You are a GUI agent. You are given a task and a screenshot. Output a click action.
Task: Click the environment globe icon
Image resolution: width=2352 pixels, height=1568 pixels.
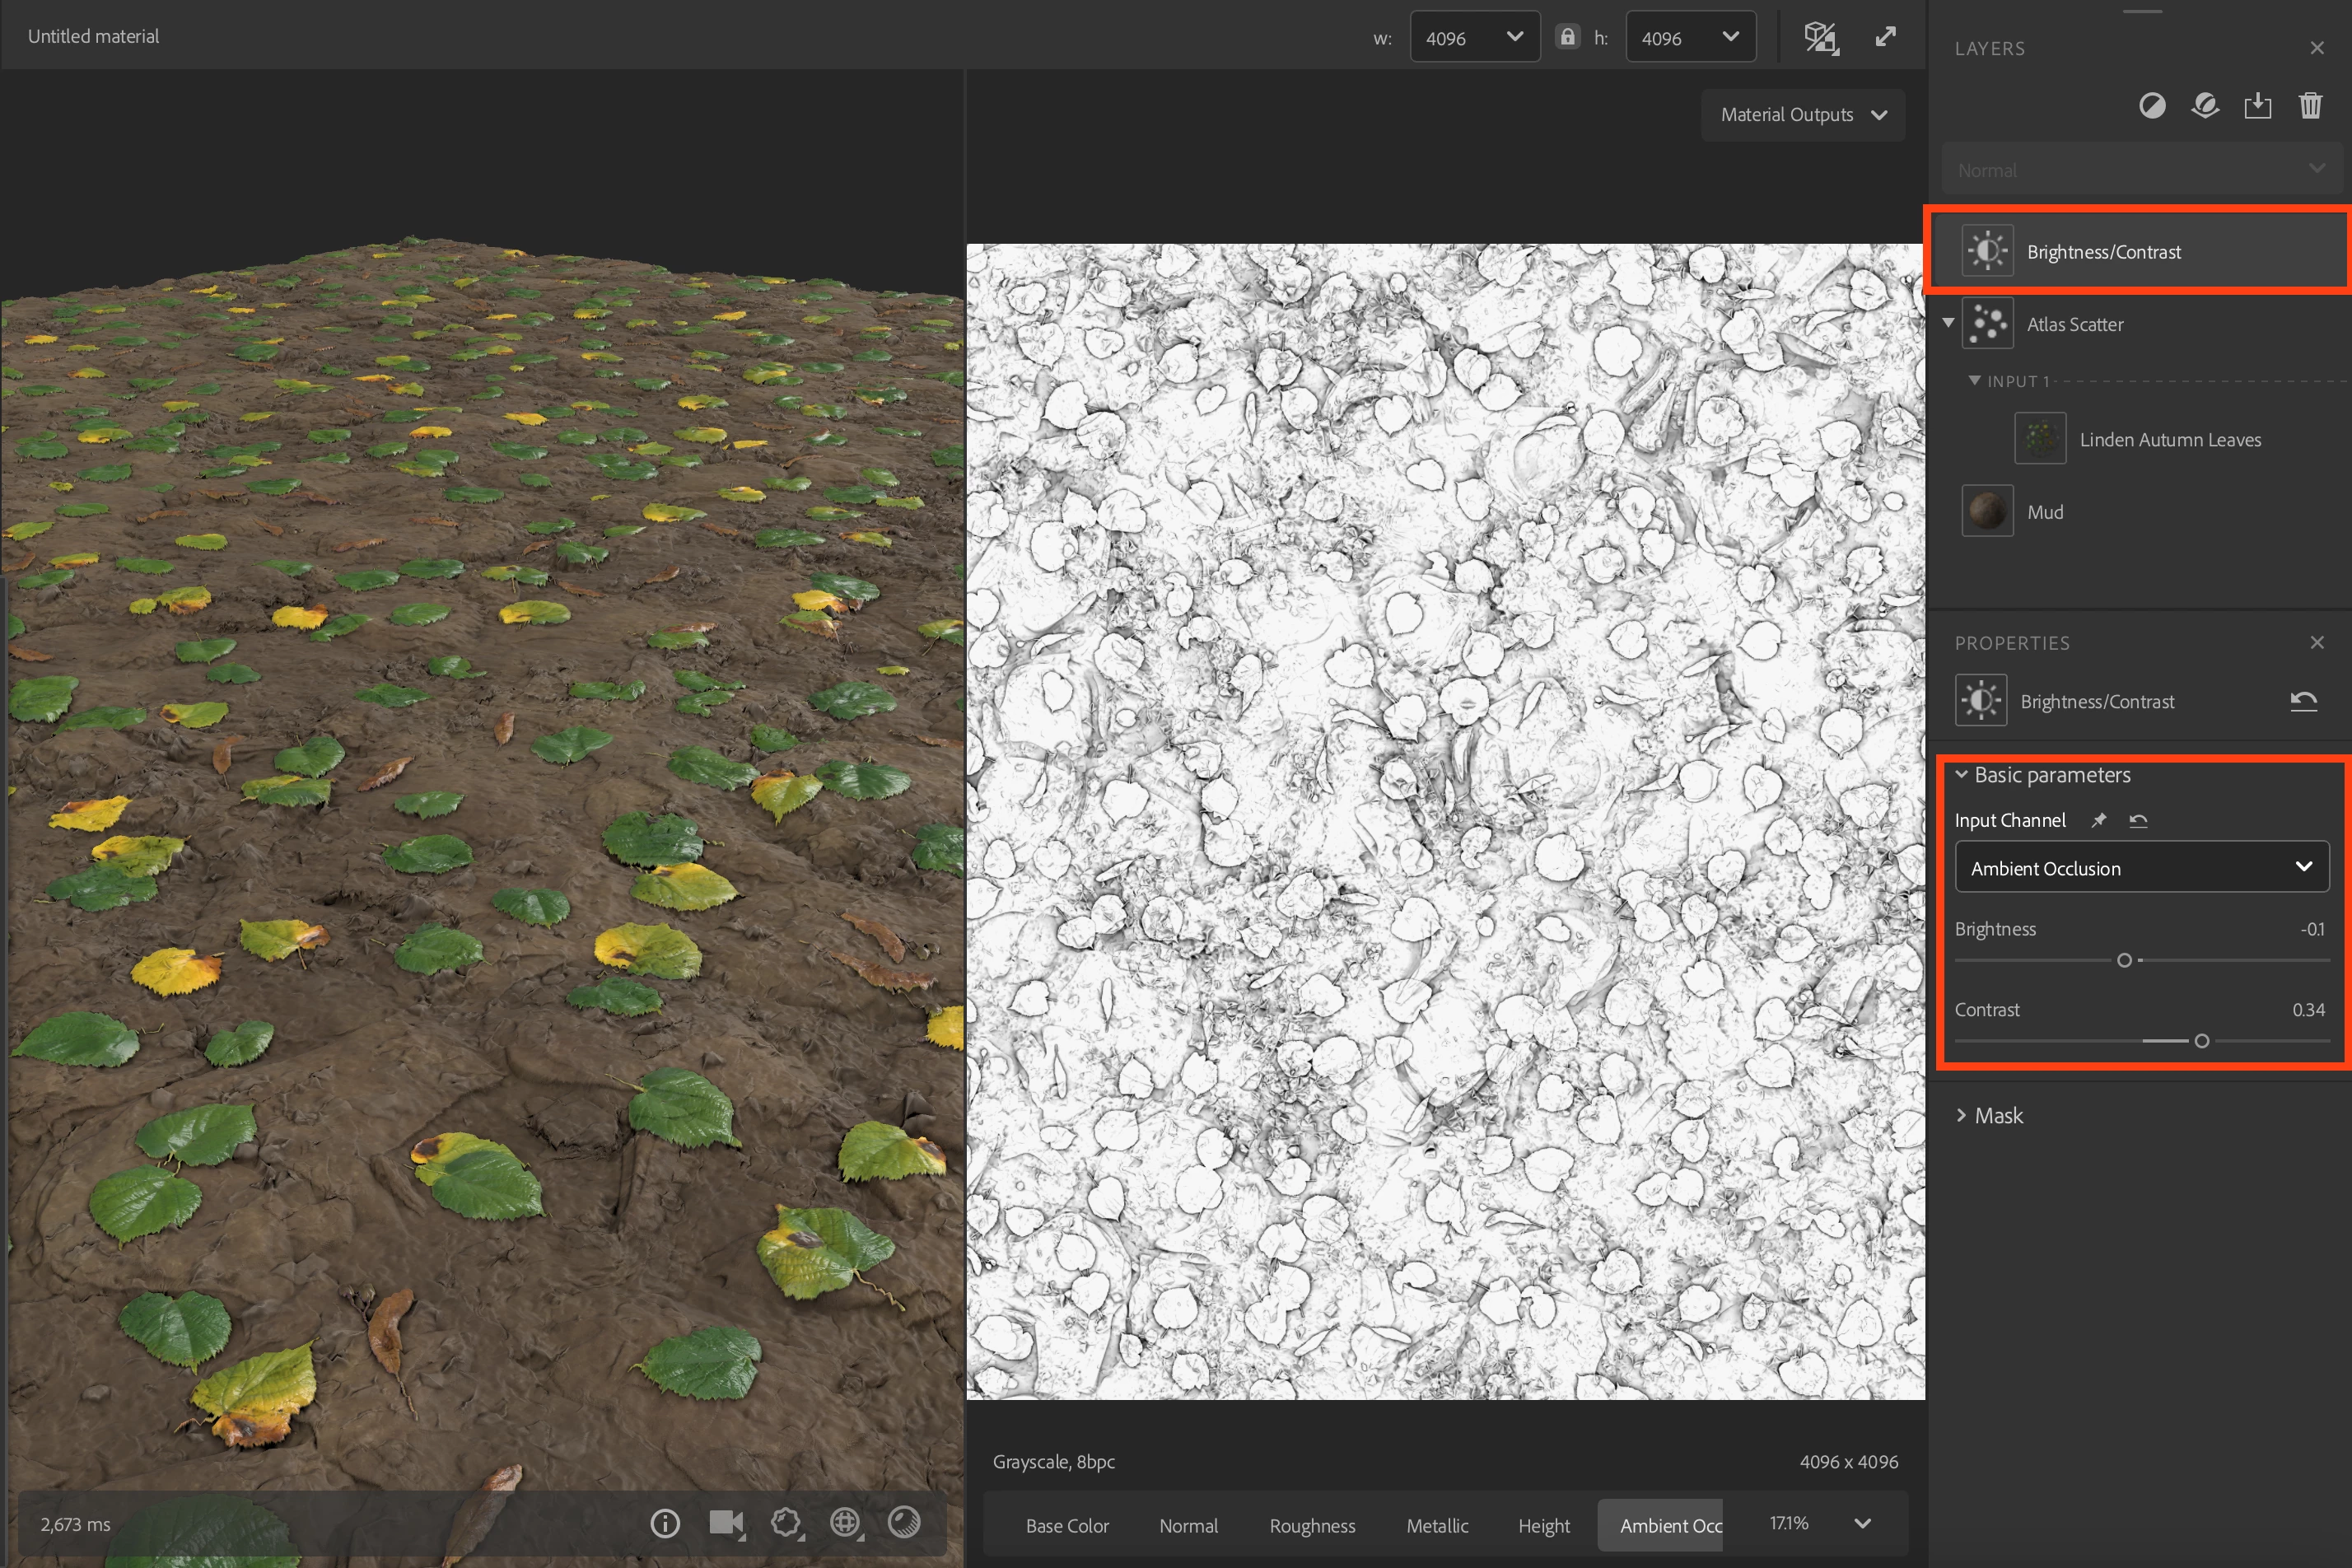point(845,1523)
